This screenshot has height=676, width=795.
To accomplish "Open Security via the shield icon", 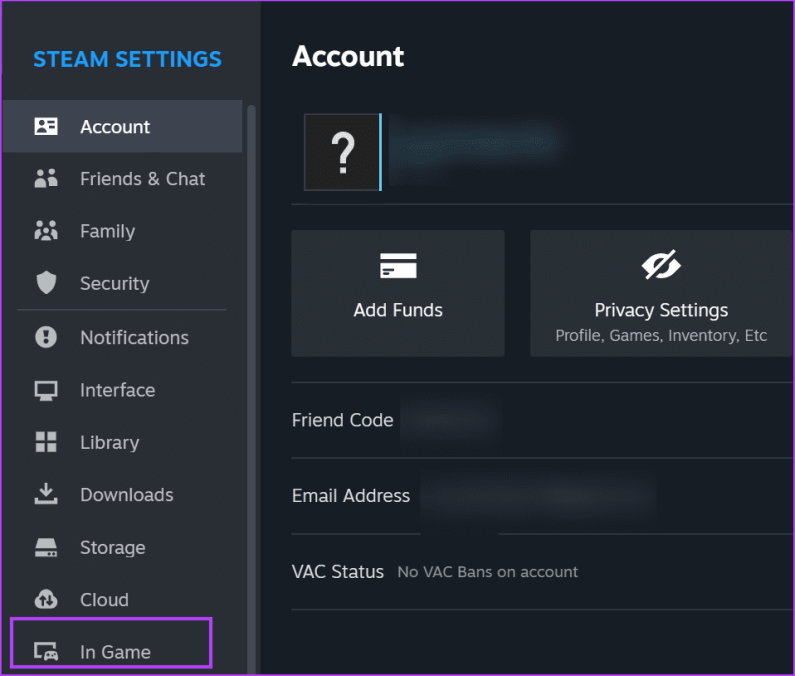I will point(46,284).
